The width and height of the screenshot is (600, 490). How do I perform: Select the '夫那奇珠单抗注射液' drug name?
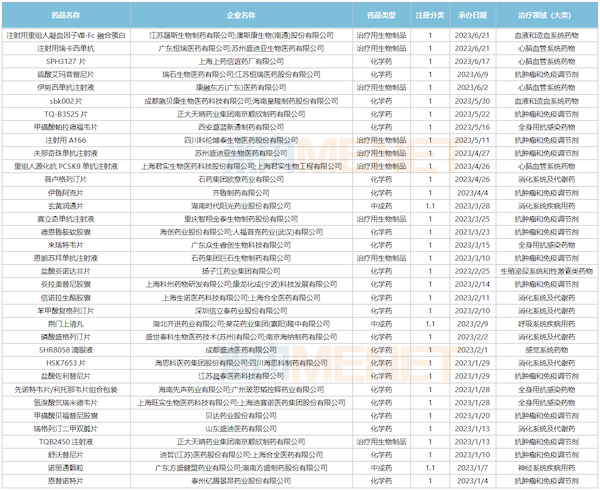[x=66, y=153]
